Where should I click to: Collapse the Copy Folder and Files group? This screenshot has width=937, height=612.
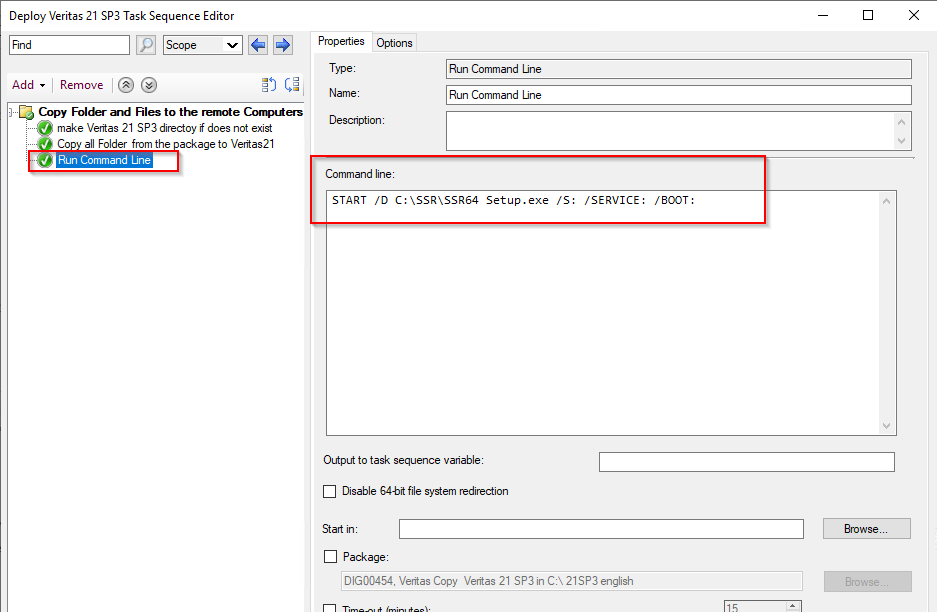click(12, 112)
